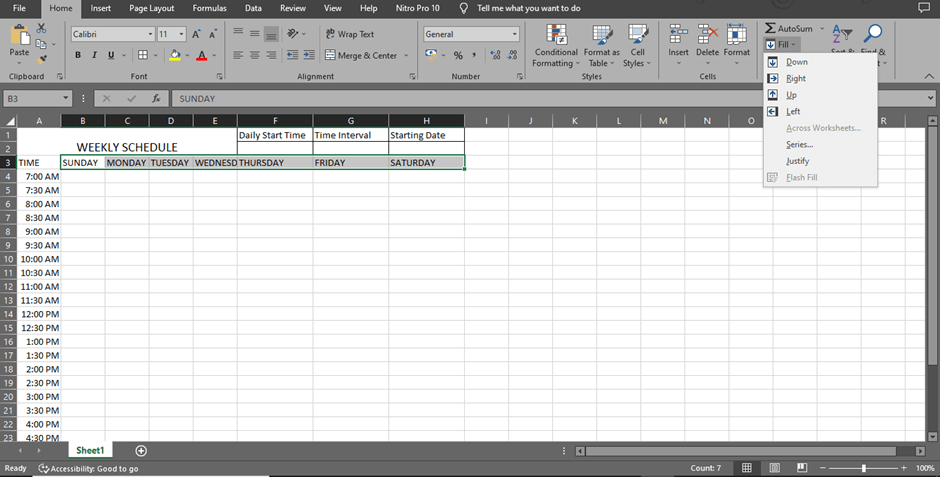Viewport: 940px width, 477px height.
Task: Add a new sheet with plus icon
Action: click(141, 451)
